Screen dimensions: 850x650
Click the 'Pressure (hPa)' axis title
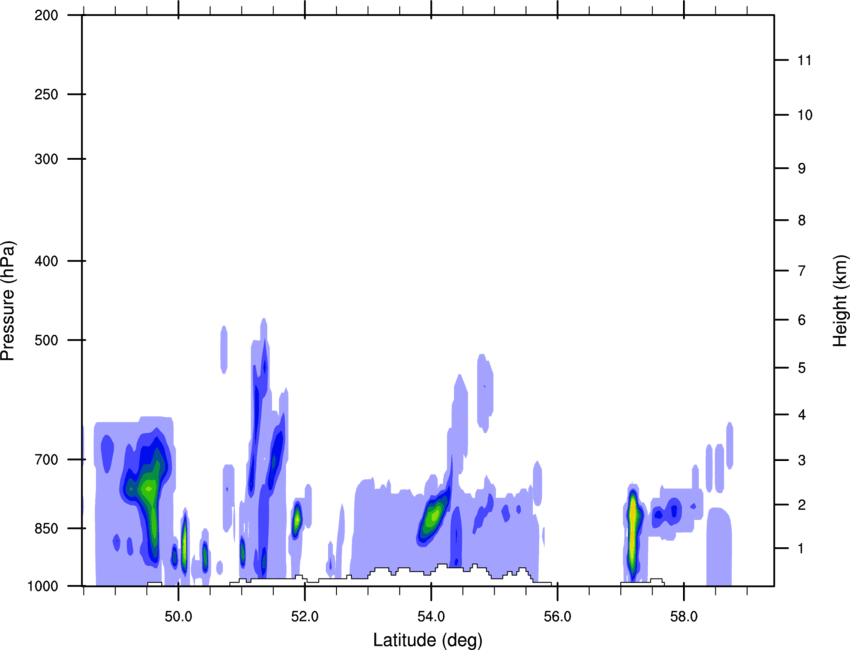[x=8, y=301]
